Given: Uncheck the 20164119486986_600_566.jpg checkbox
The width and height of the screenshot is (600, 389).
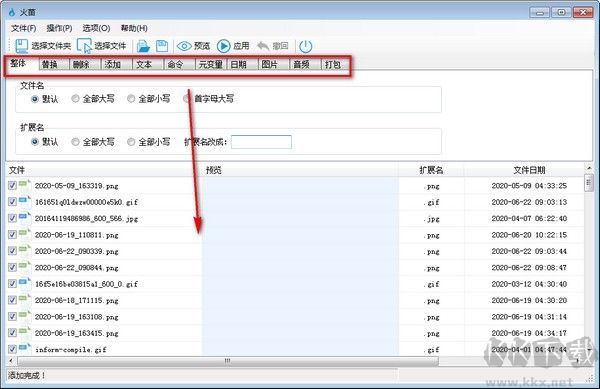Looking at the screenshot, I should coord(12,218).
